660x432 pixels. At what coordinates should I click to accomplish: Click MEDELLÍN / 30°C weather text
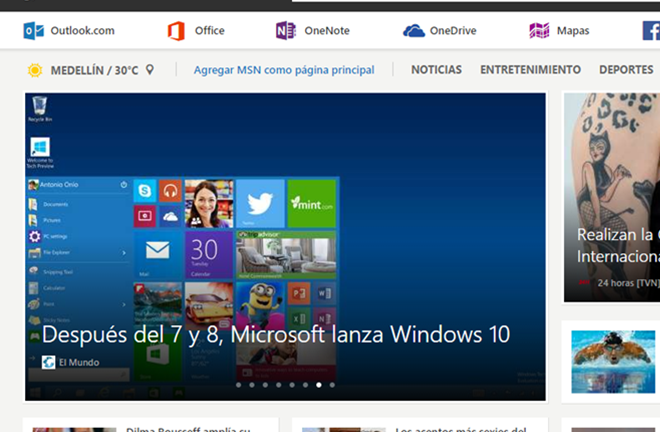(94, 70)
